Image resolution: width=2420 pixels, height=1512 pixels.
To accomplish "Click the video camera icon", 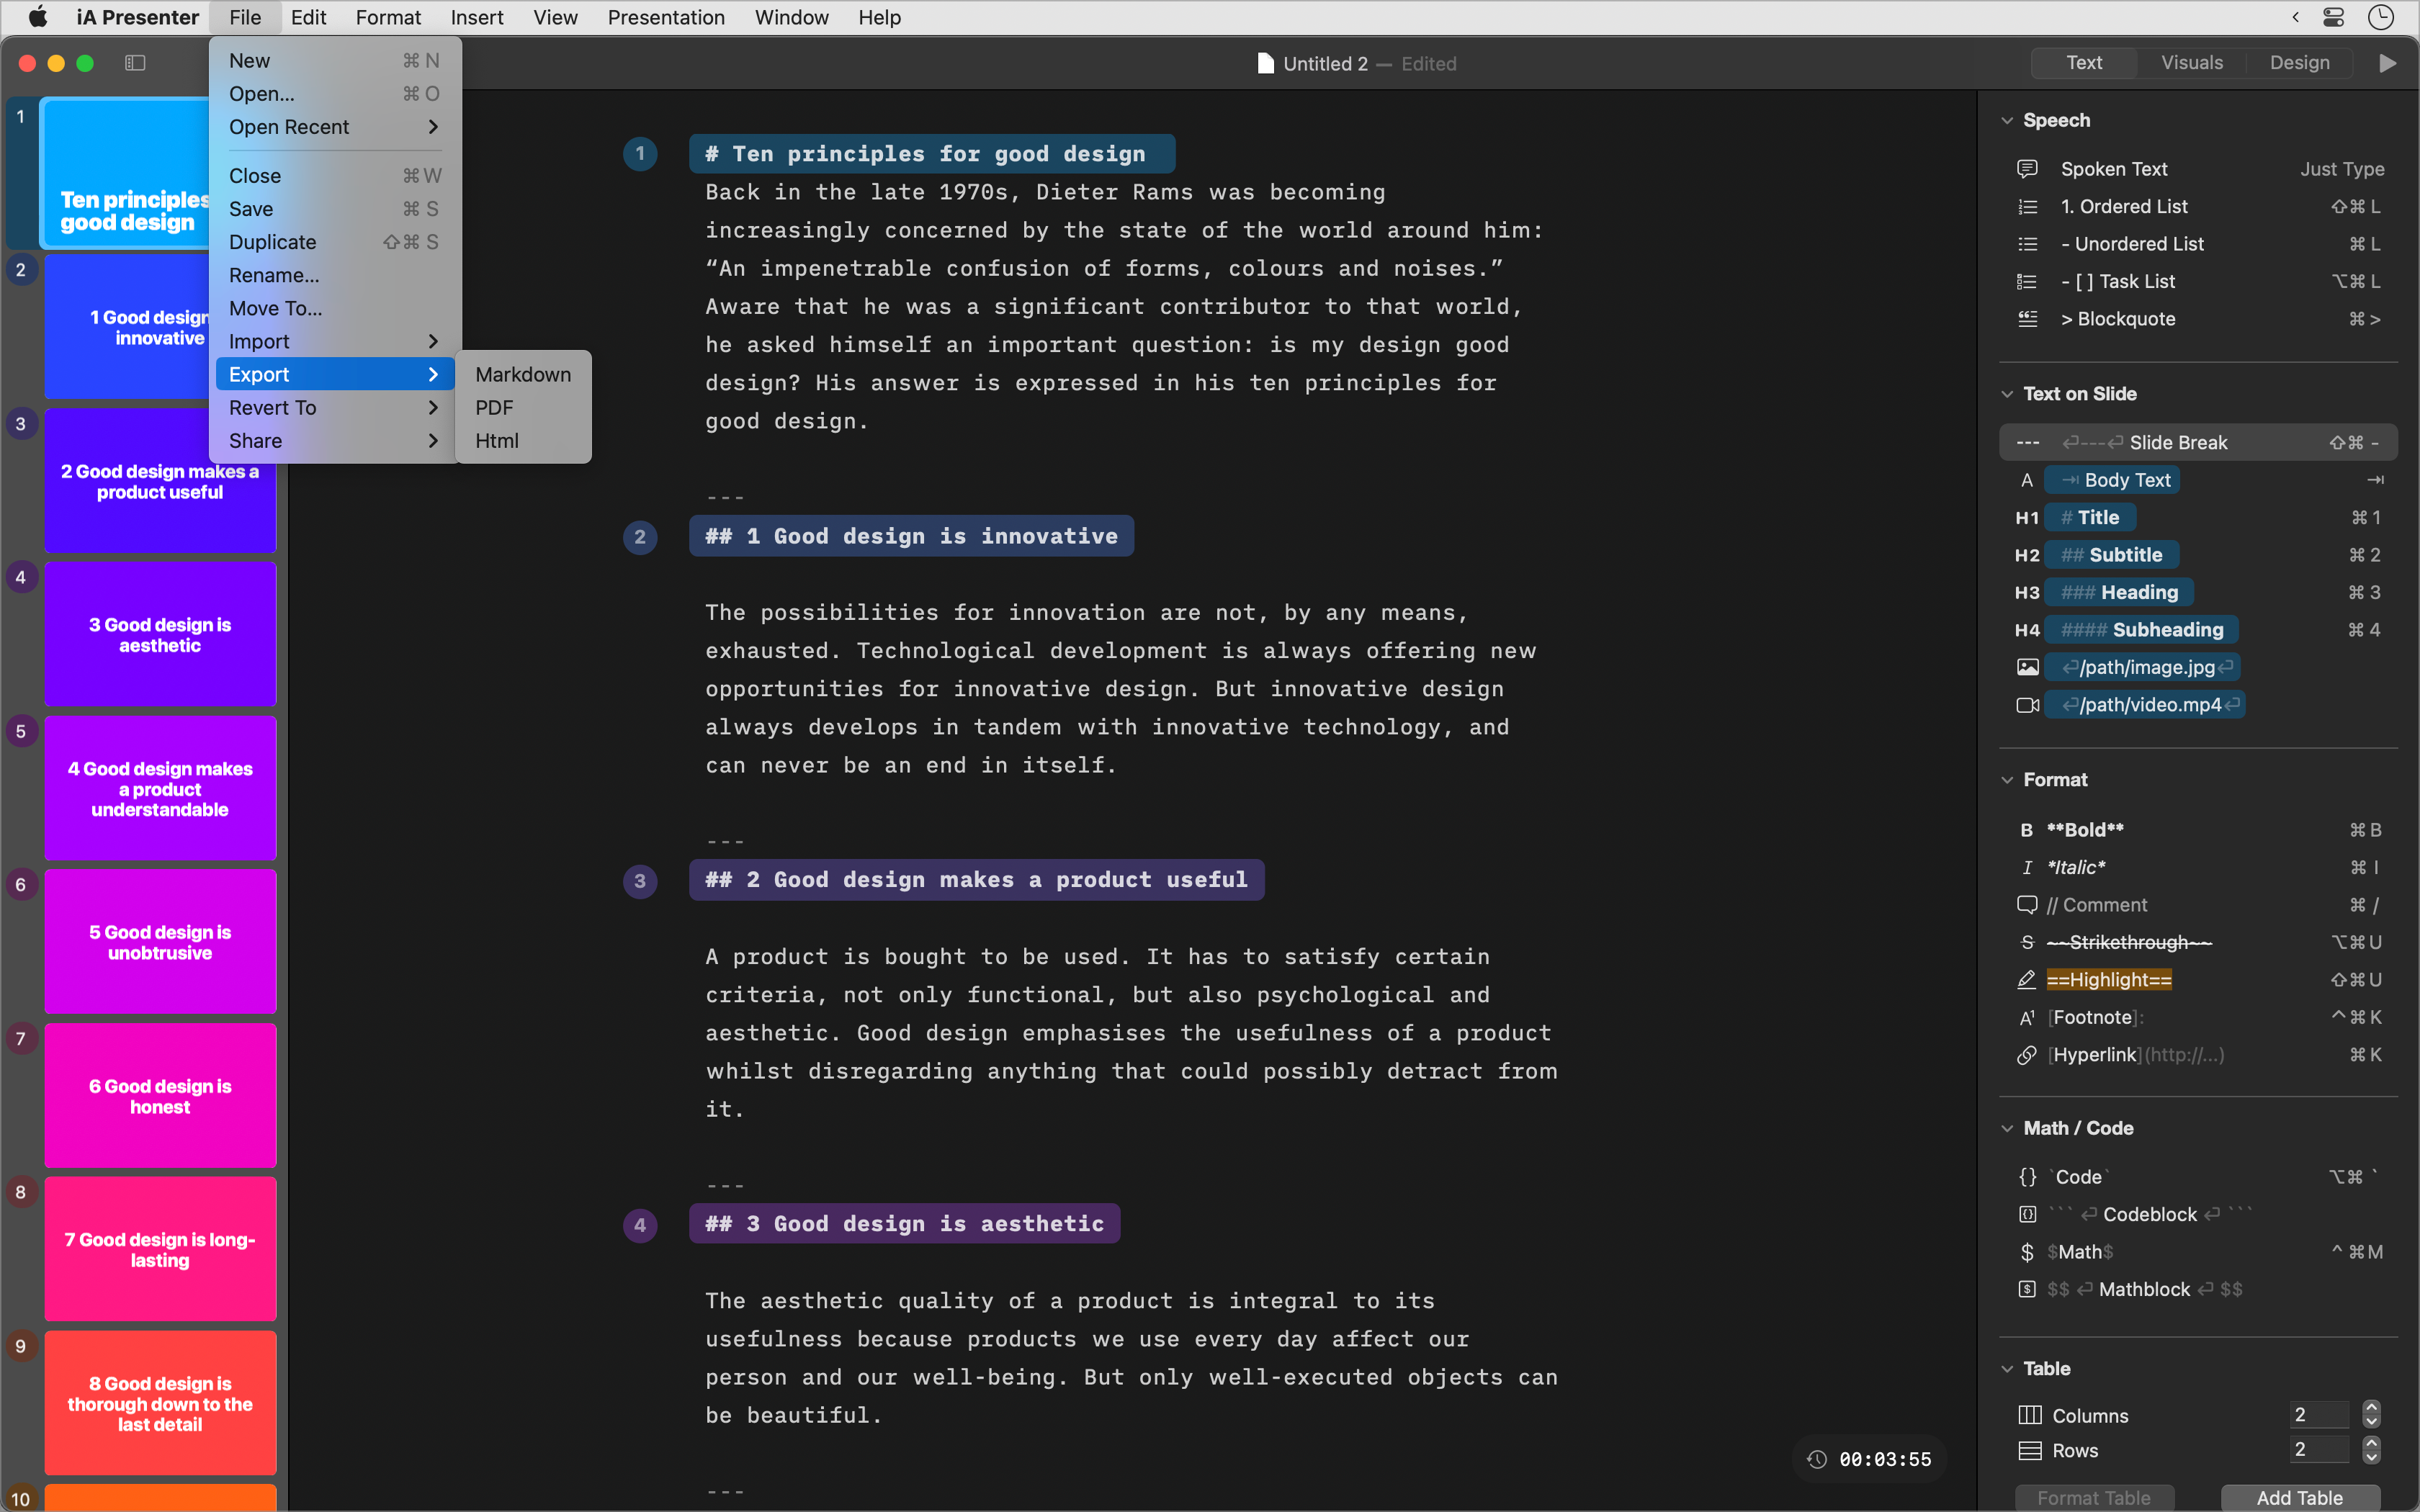I will (2027, 705).
